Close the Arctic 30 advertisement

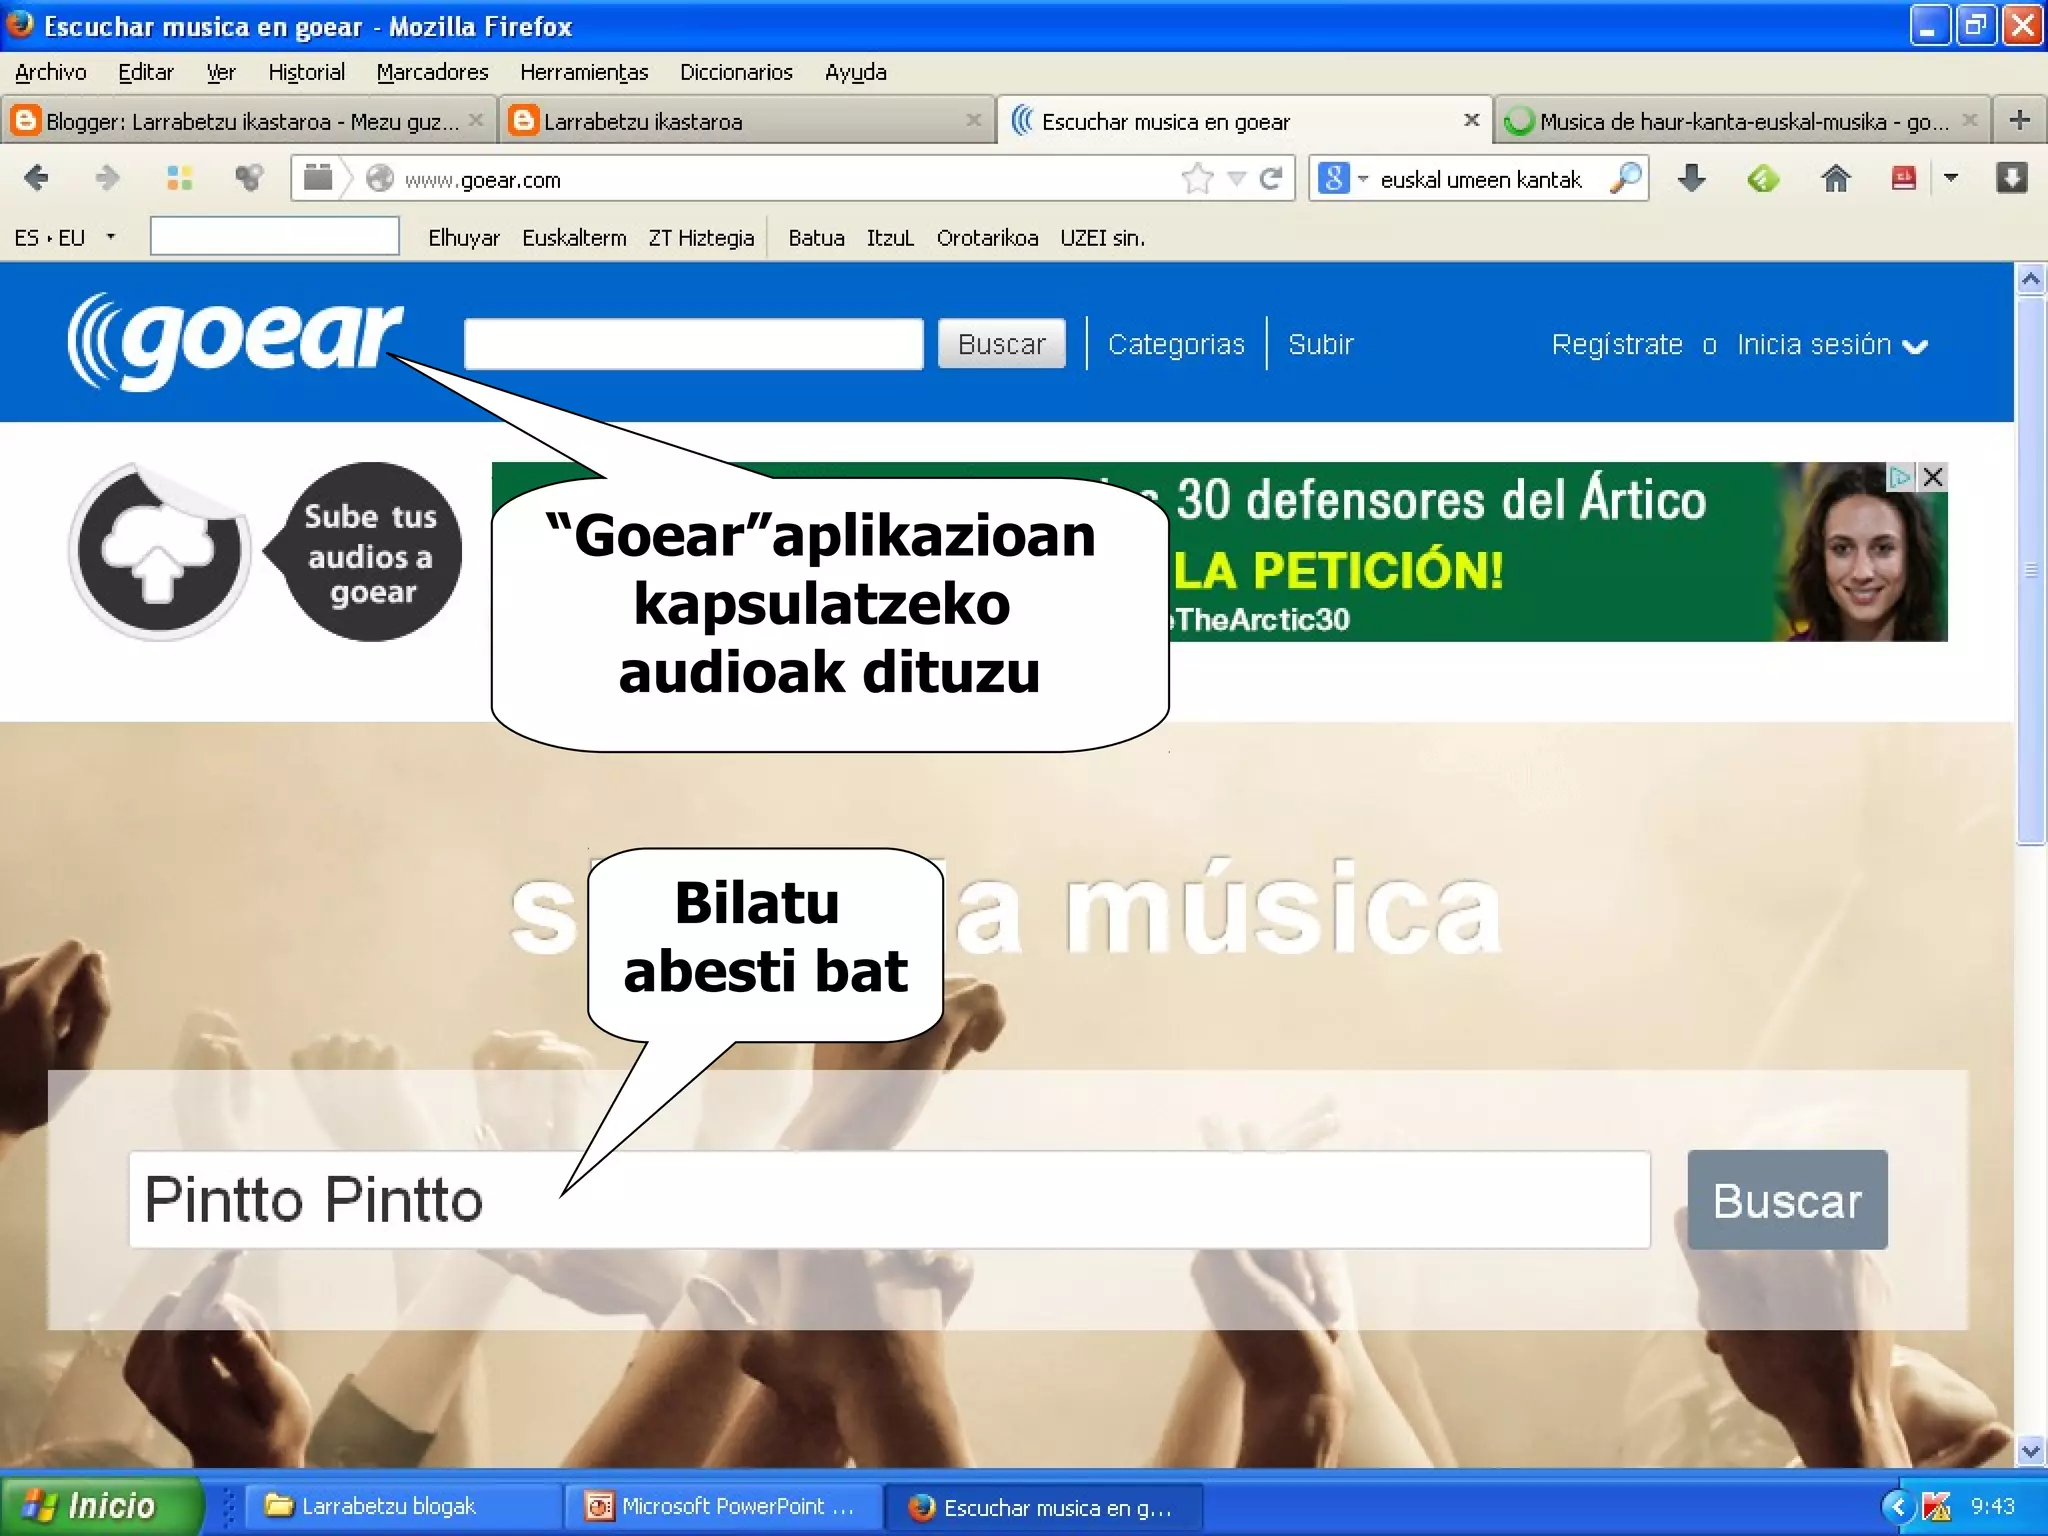point(1933,477)
